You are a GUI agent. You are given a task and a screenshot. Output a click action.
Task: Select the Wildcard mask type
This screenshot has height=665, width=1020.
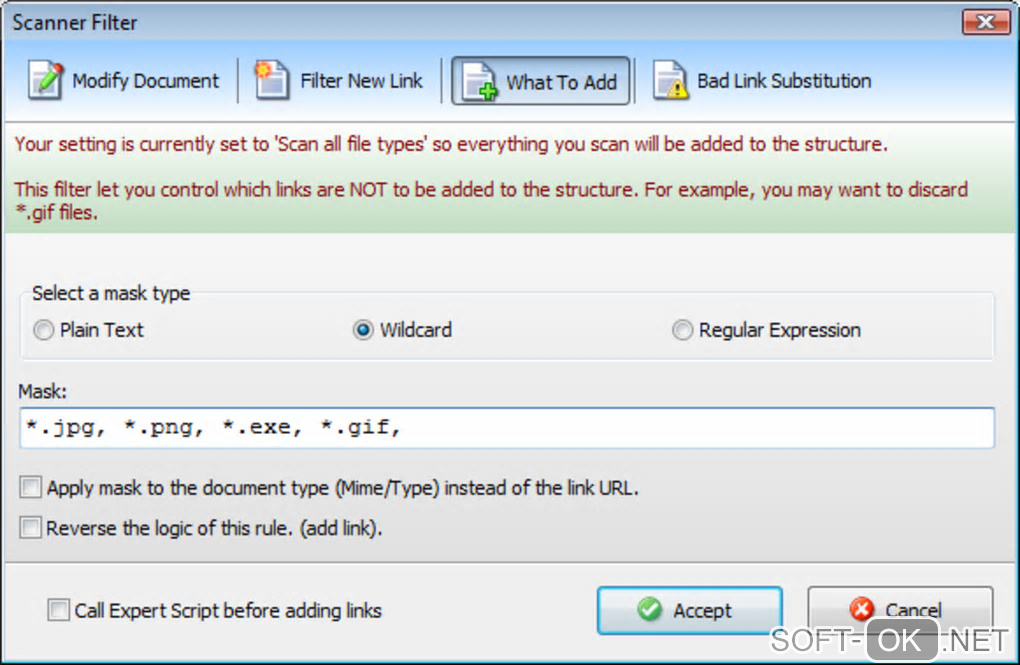(x=364, y=331)
